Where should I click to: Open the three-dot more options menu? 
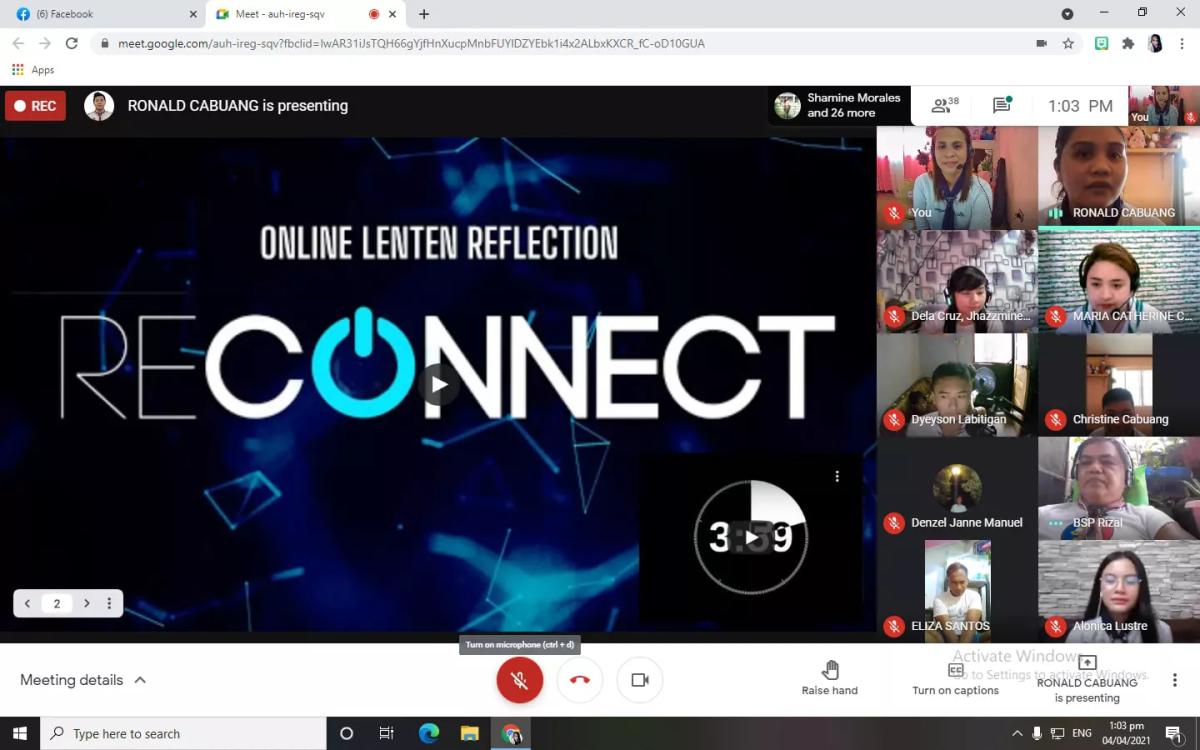tap(1175, 678)
